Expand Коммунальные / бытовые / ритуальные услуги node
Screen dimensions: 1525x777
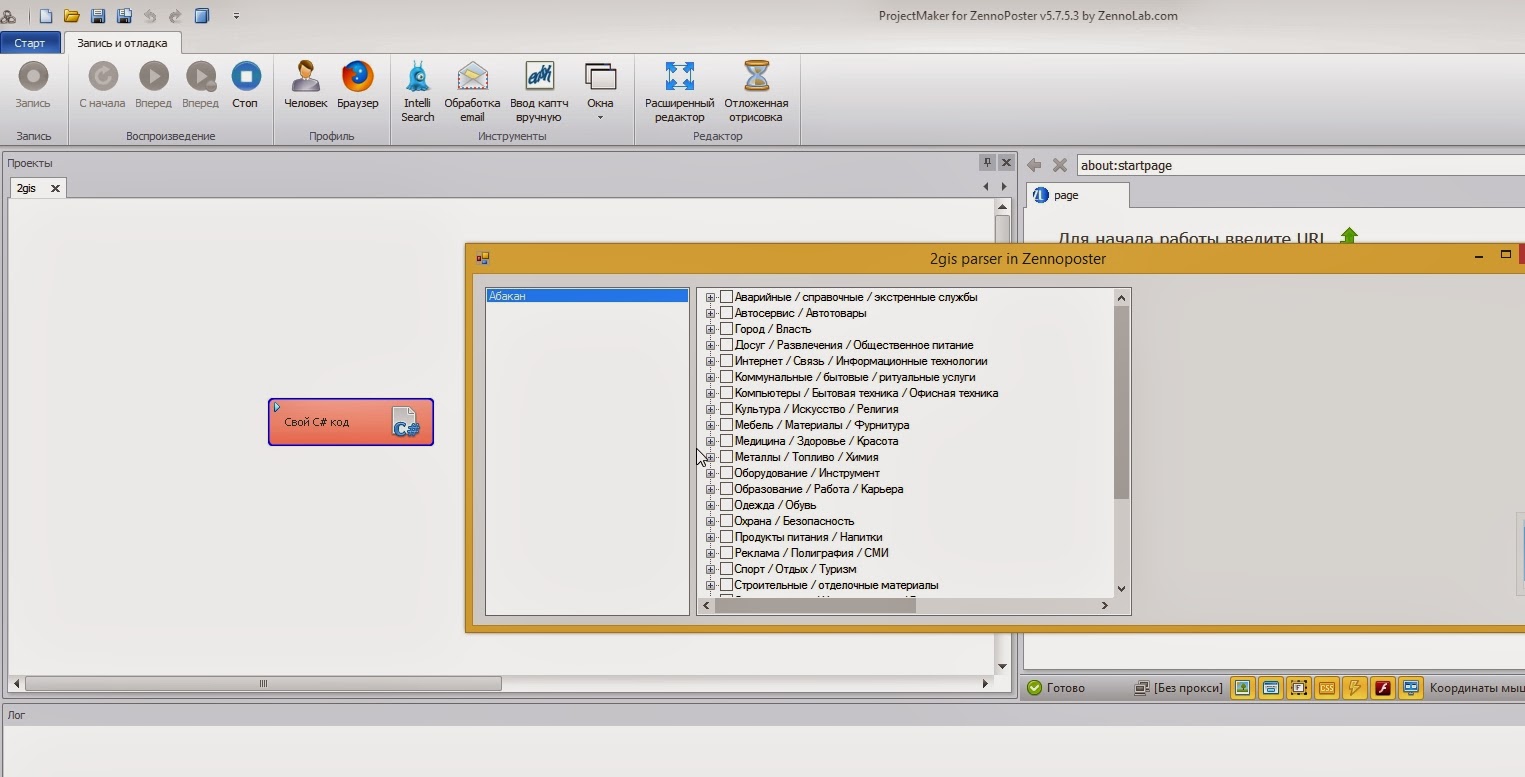point(711,377)
